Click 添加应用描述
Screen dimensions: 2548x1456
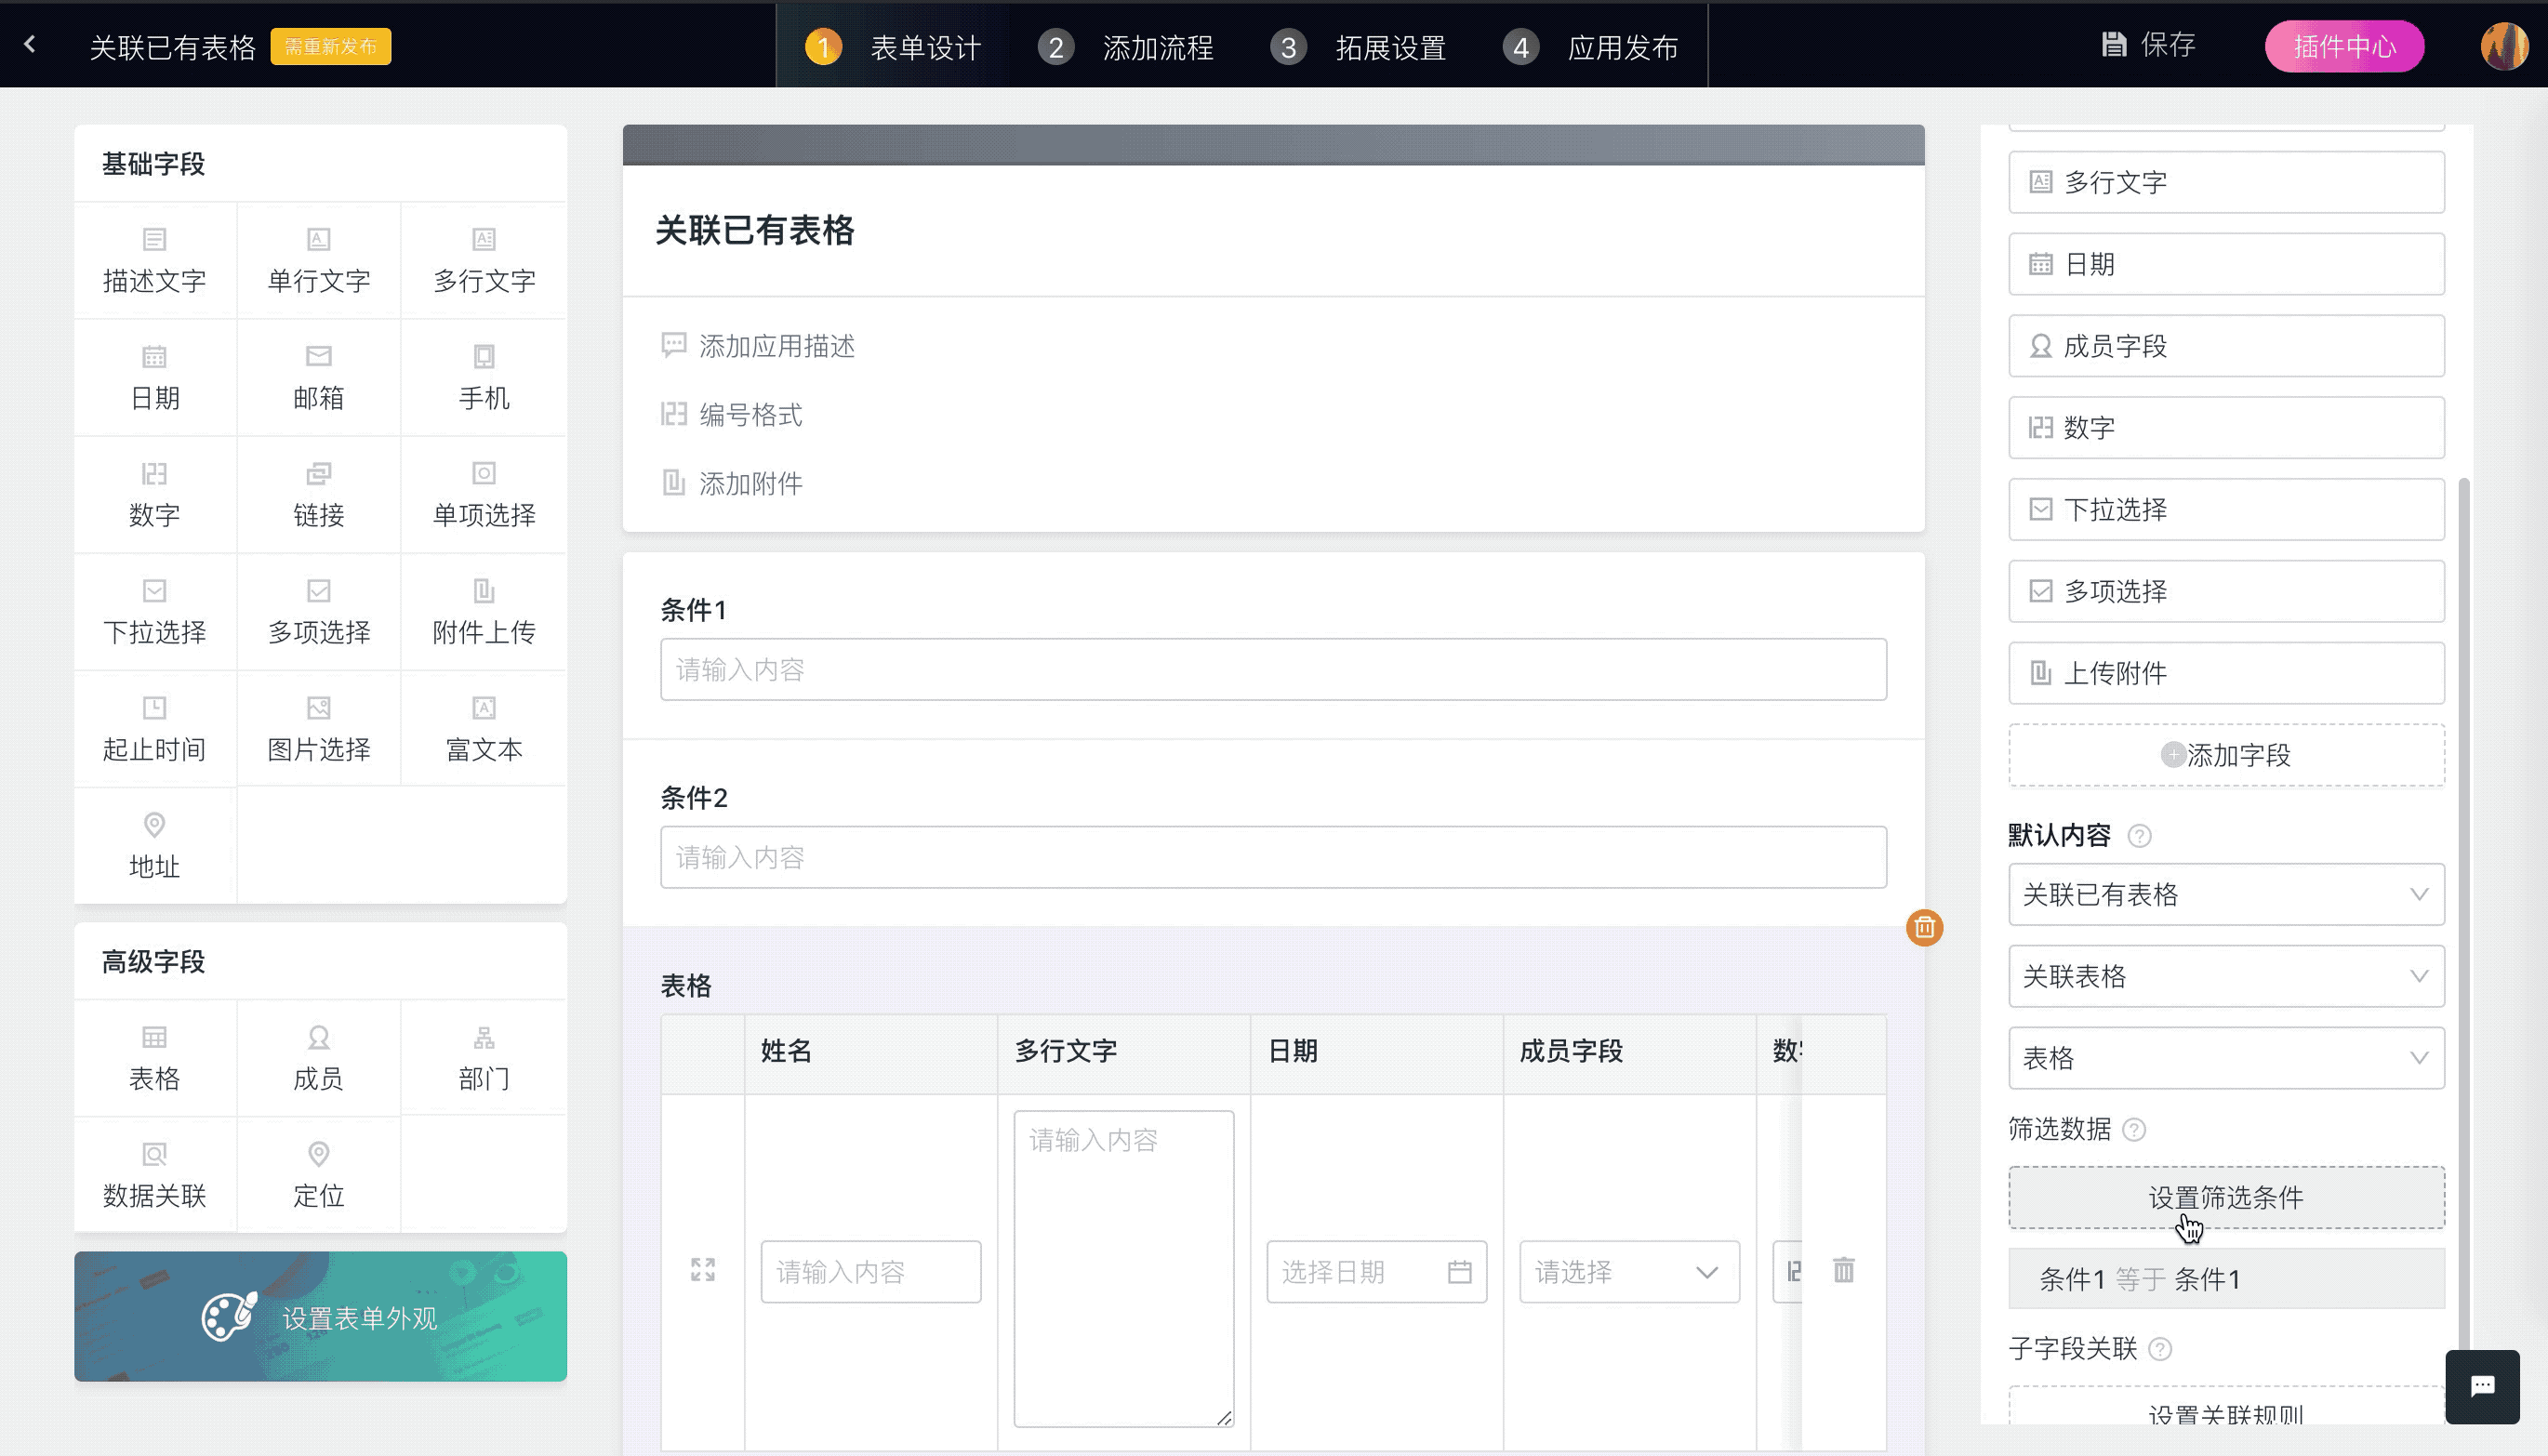click(759, 346)
